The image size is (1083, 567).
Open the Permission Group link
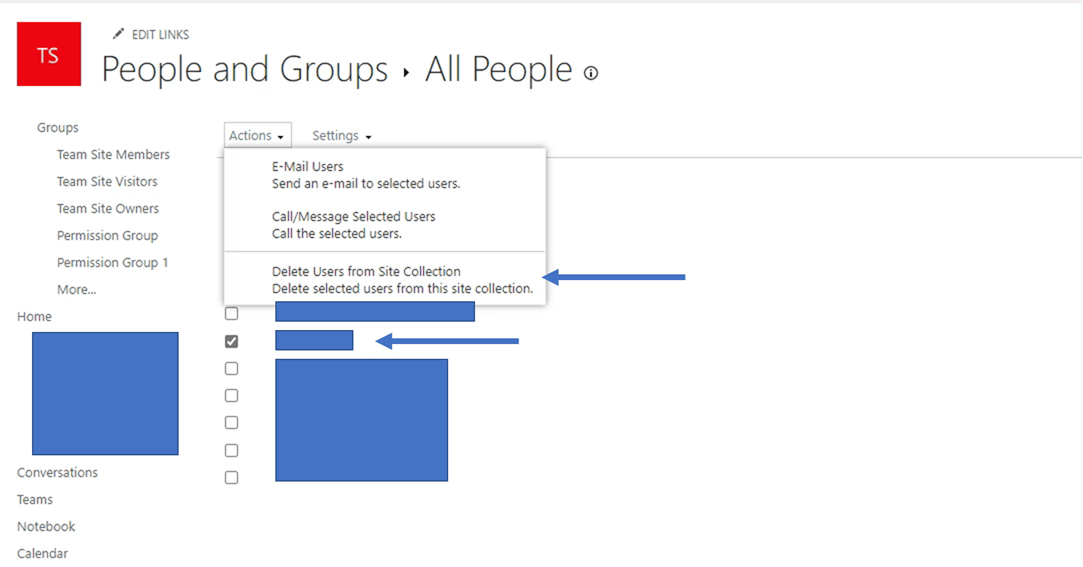click(x=107, y=236)
